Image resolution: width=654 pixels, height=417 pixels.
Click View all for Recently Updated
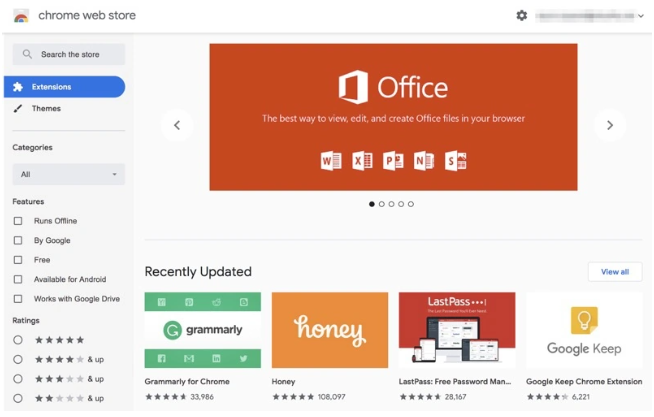pos(615,272)
